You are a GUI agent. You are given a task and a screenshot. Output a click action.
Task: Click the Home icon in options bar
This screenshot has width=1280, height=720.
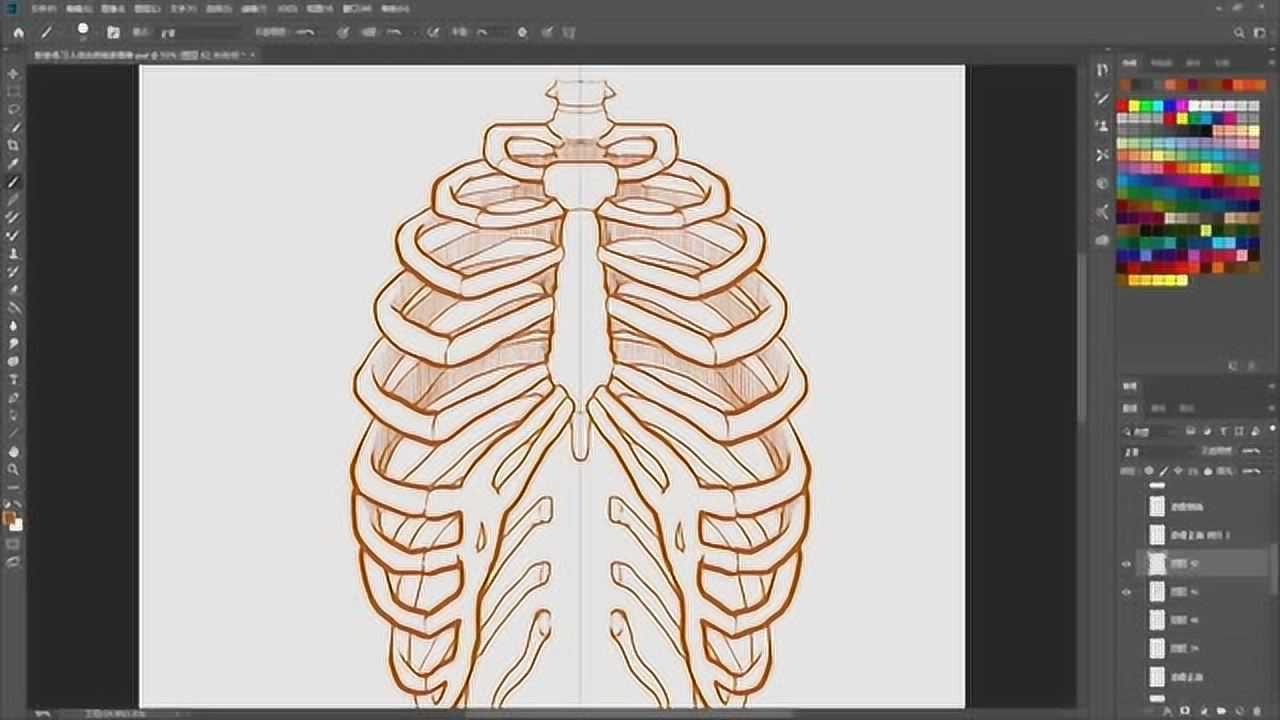point(18,32)
